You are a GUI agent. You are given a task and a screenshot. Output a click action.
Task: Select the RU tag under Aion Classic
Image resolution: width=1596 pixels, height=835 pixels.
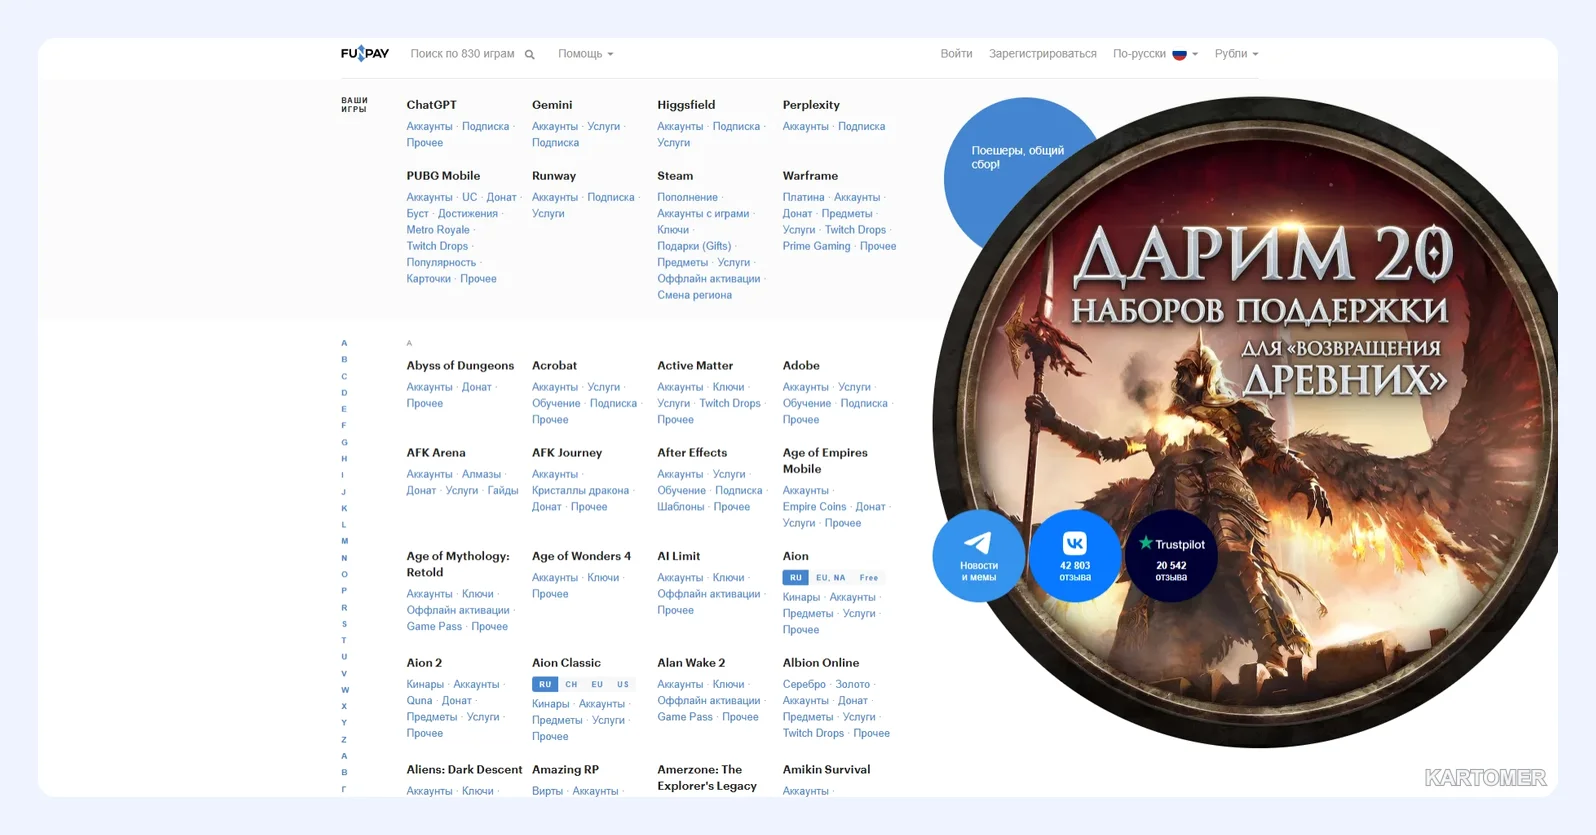coord(544,685)
